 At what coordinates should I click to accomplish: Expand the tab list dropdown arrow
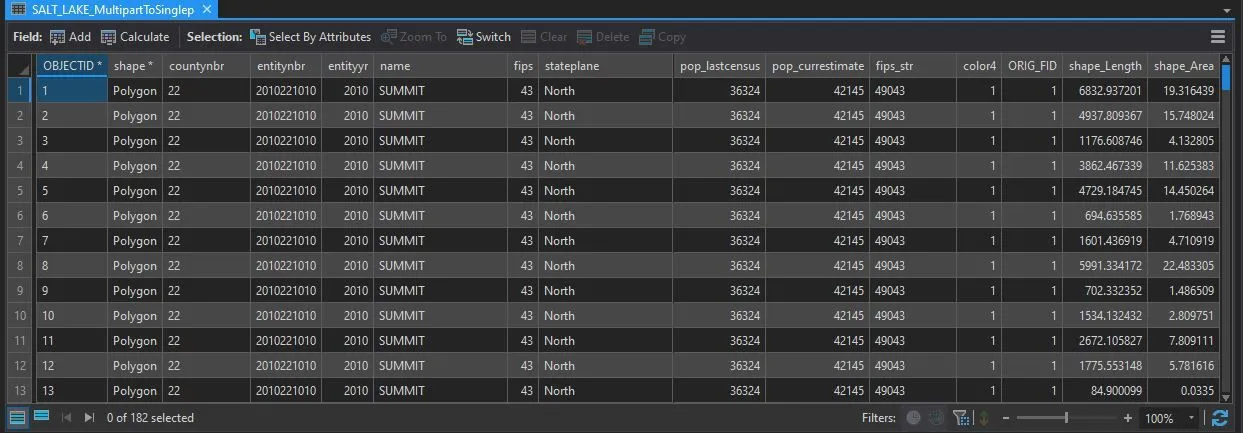coord(1227,9)
